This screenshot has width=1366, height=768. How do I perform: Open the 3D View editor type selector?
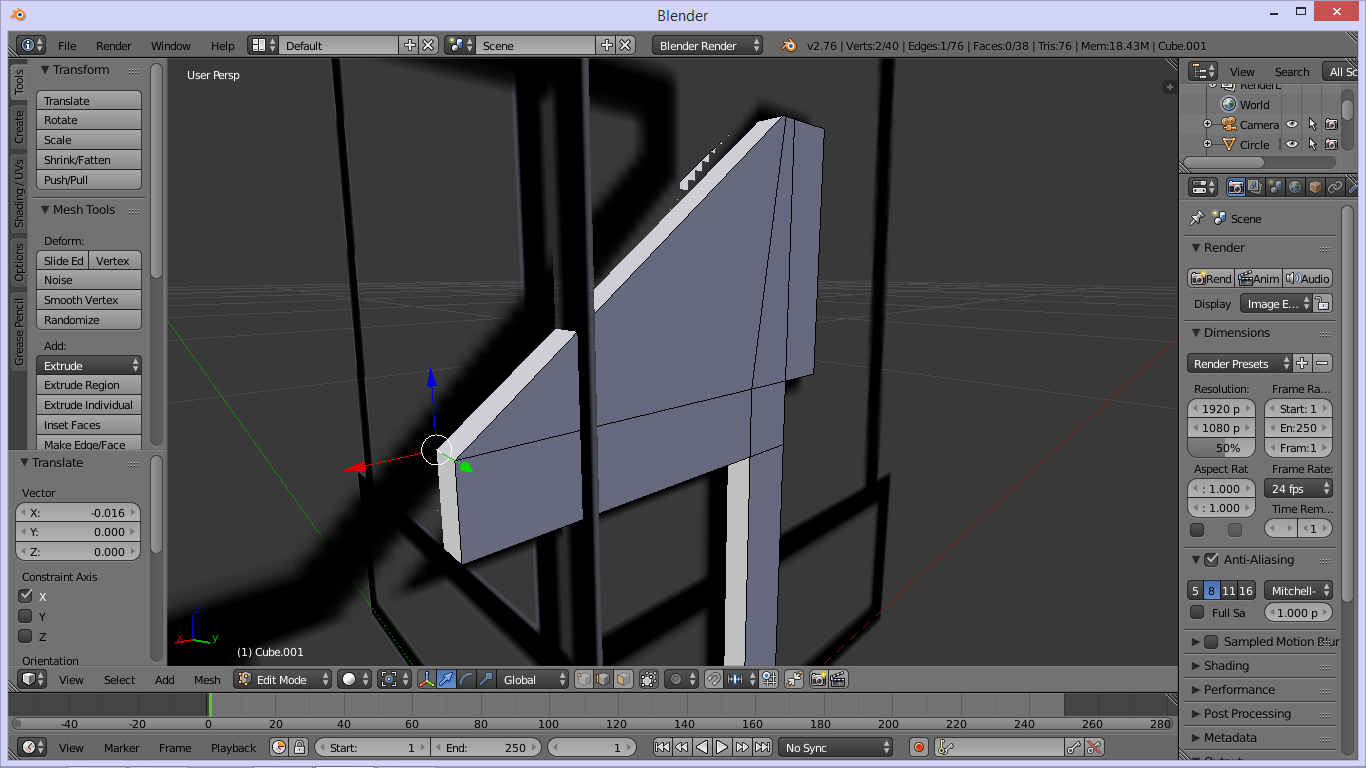pyautogui.click(x=34, y=679)
